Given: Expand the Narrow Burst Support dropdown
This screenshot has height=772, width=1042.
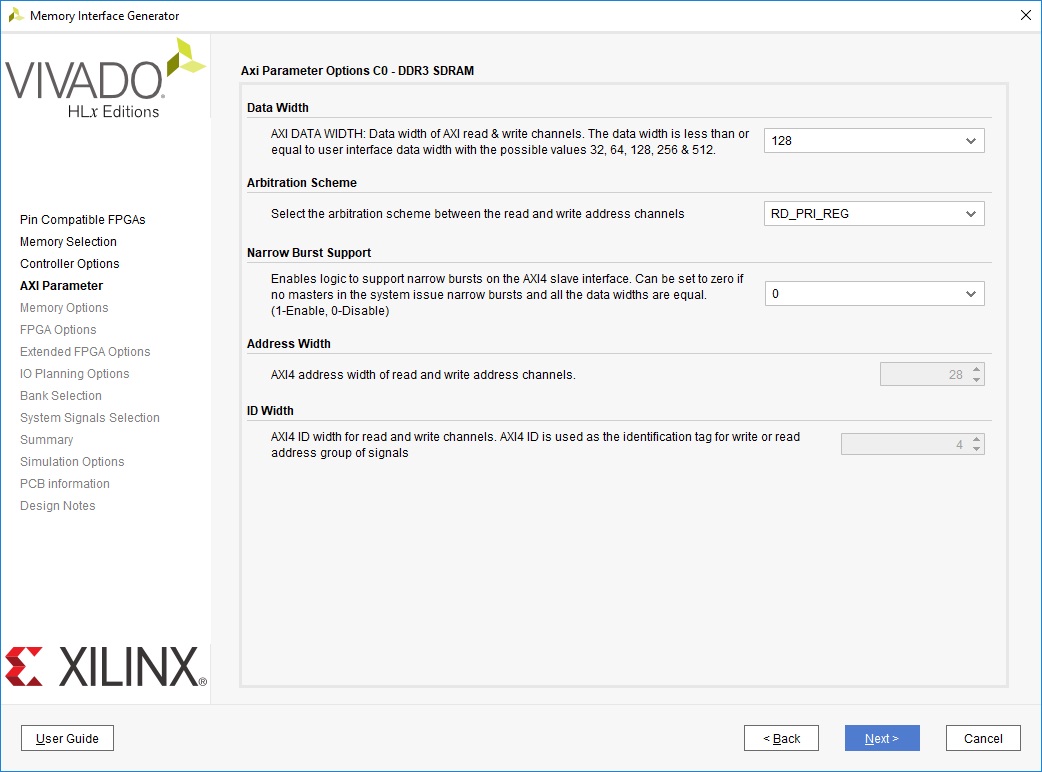Looking at the screenshot, I should tap(874, 294).
